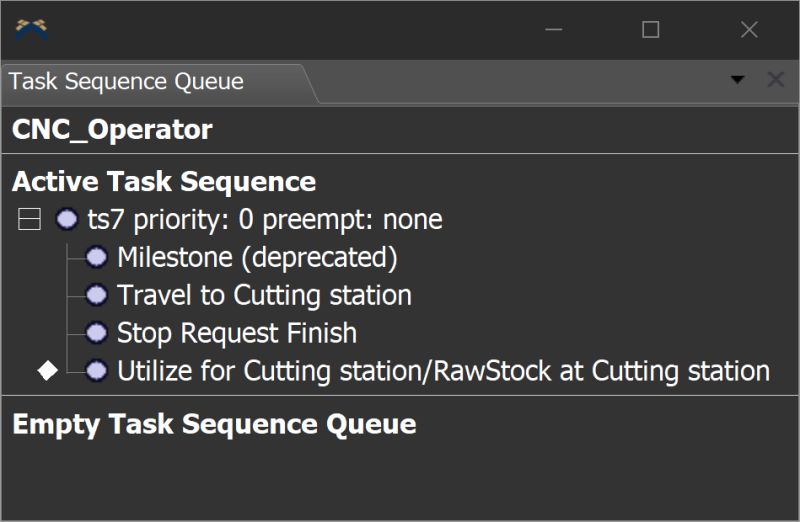
Task: Maximize the window
Action: [x=651, y=30]
